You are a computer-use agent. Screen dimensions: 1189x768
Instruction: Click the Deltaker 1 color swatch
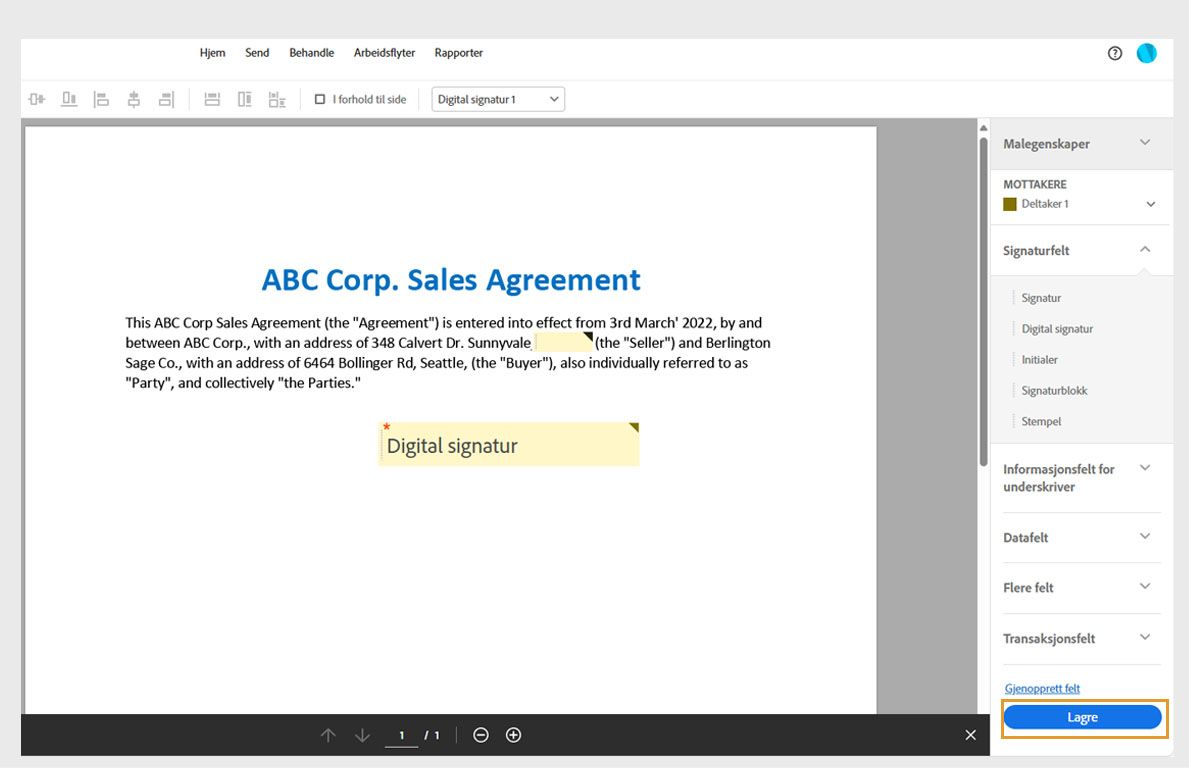point(1010,204)
